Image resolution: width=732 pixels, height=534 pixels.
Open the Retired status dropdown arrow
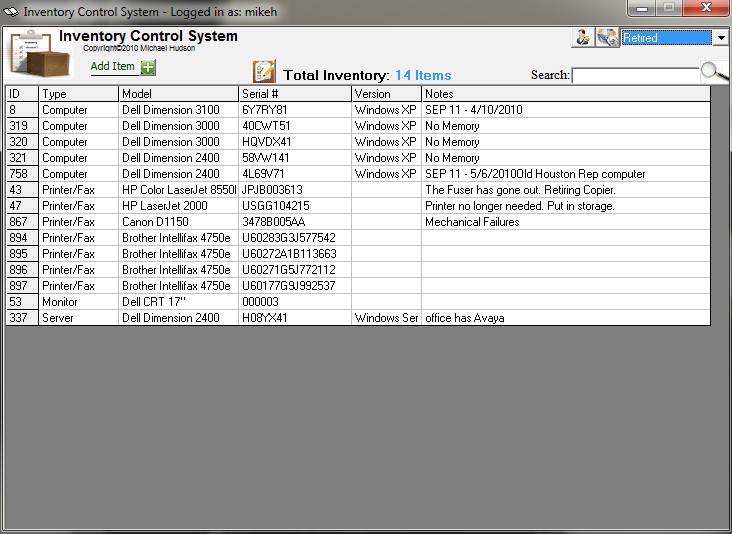[x=721, y=37]
